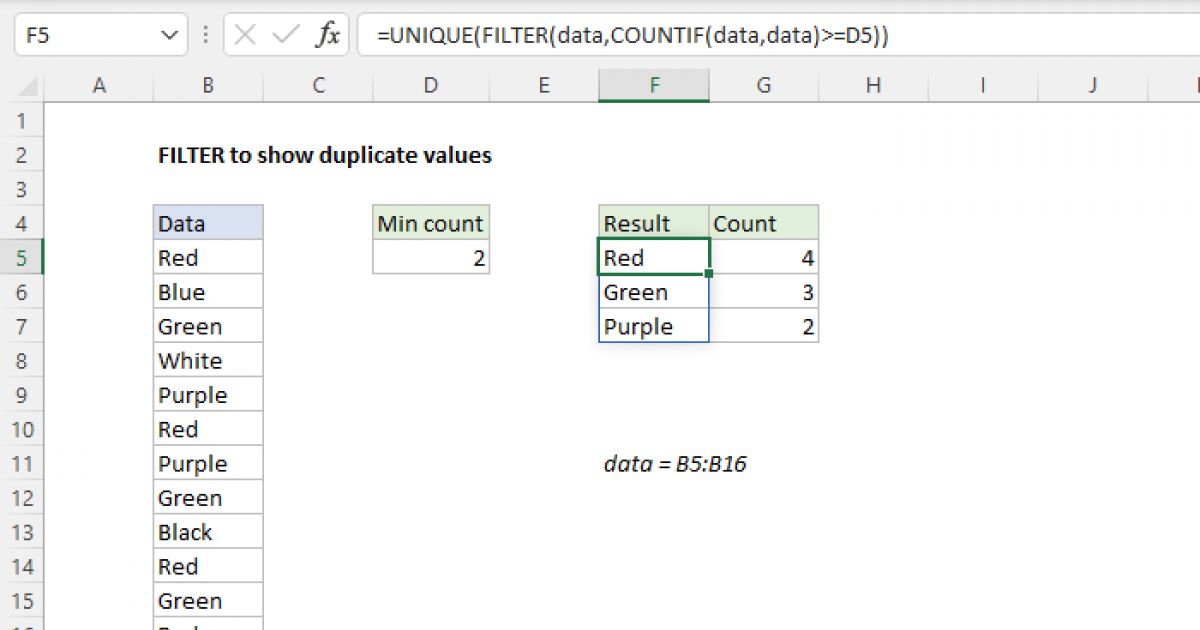Click the Data header cell
The height and width of the screenshot is (630, 1200).
tap(207, 223)
